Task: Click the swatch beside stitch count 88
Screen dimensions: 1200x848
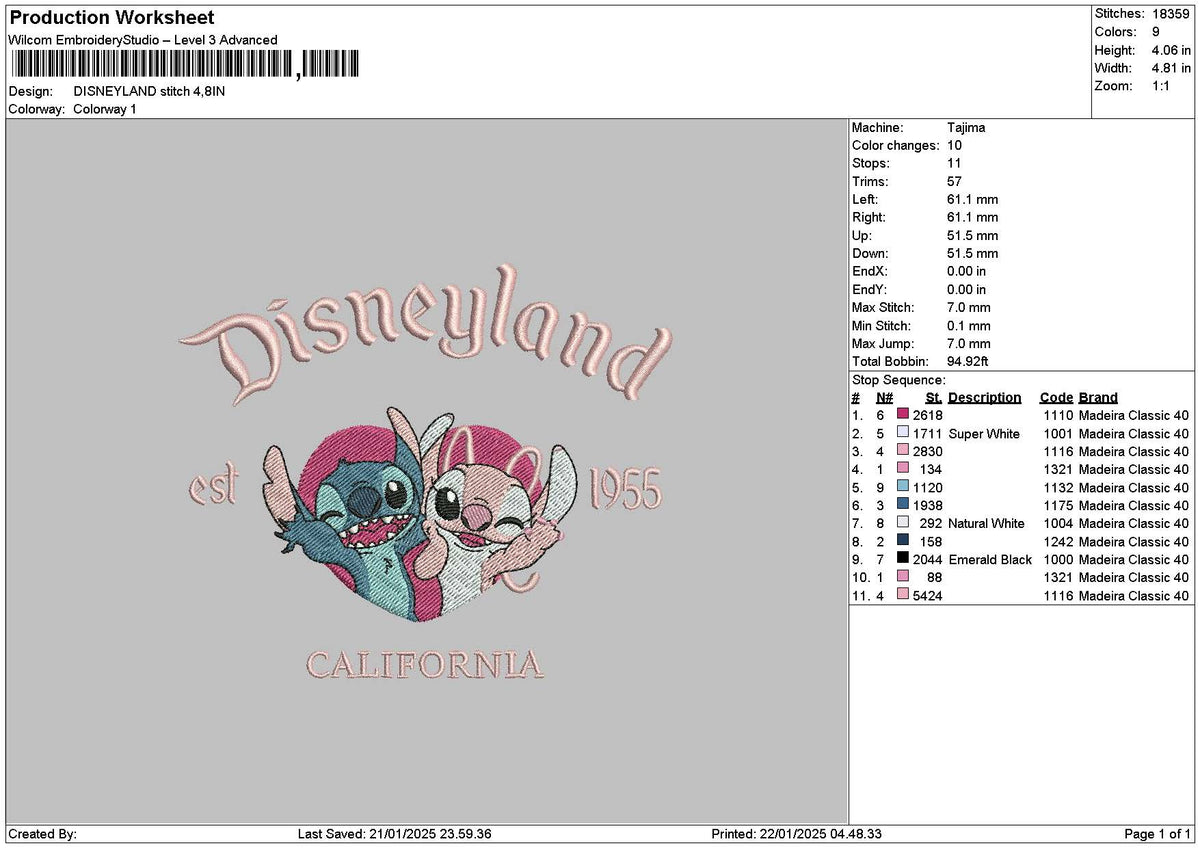Action: click(903, 577)
